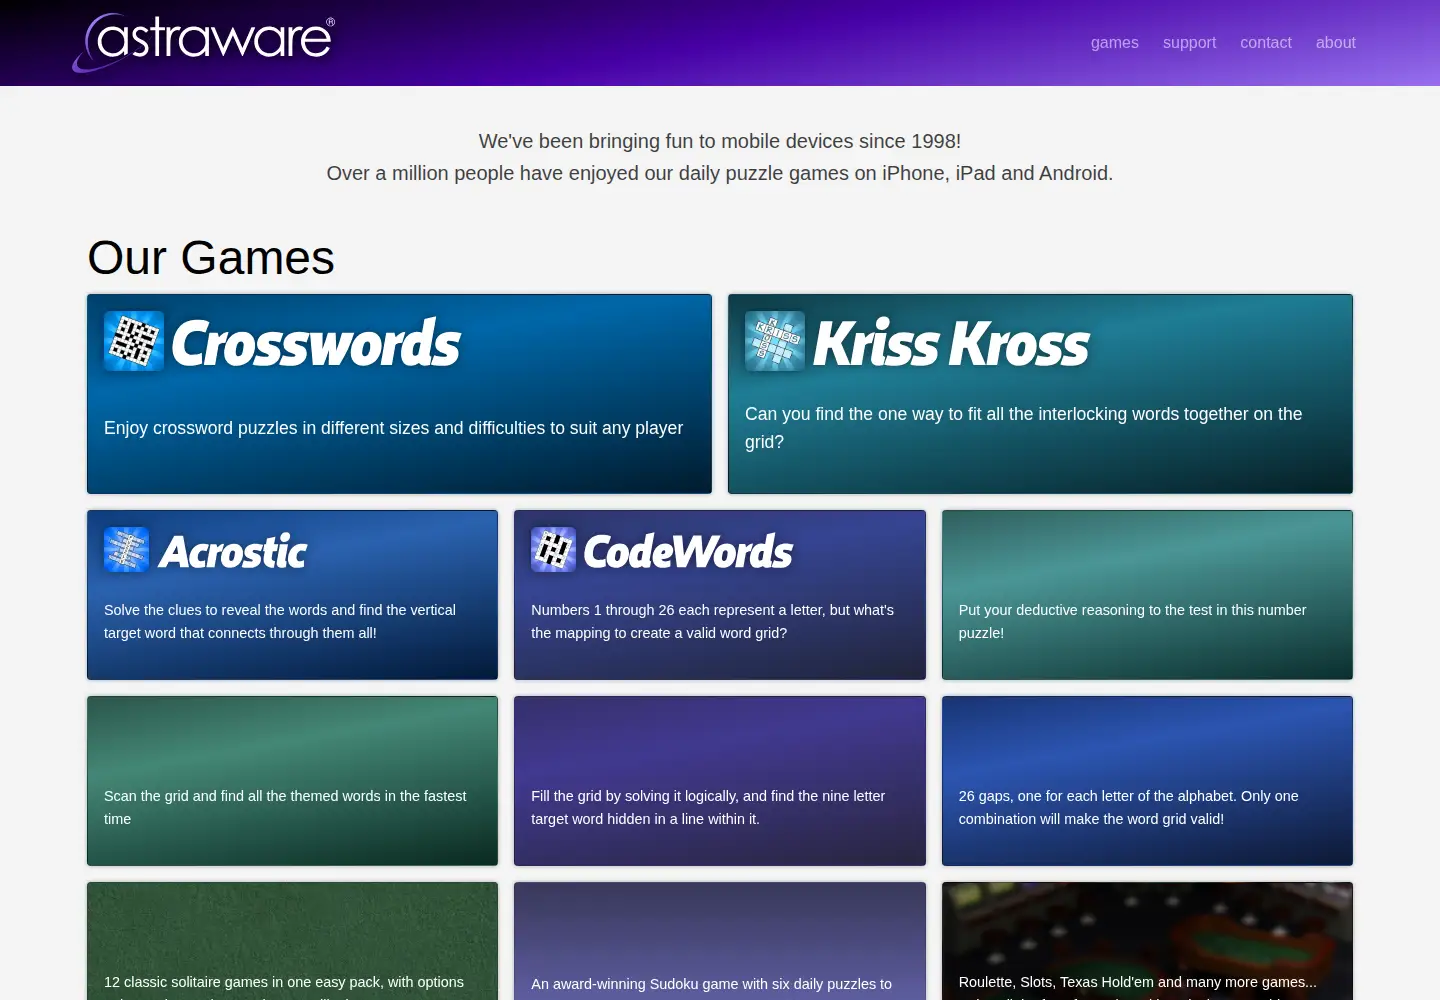
Task: Click the CodeWords app icon
Action: point(553,550)
